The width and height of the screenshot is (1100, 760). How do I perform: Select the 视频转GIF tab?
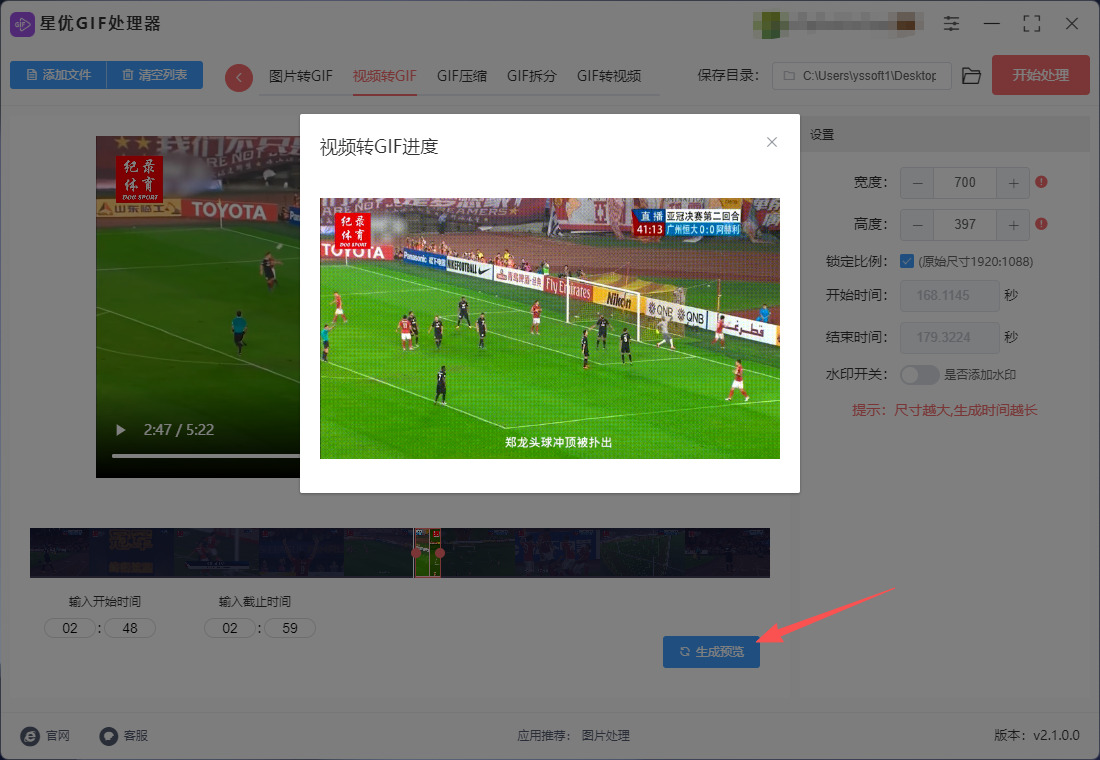(384, 76)
